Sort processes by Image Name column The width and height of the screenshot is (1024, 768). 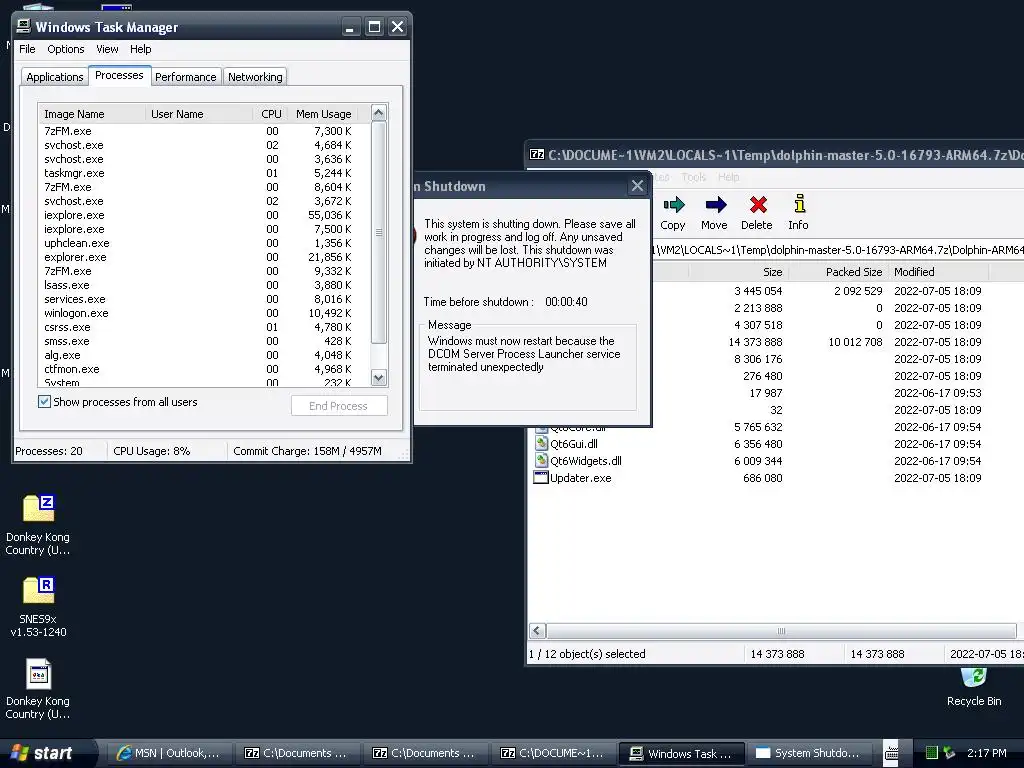click(91, 114)
